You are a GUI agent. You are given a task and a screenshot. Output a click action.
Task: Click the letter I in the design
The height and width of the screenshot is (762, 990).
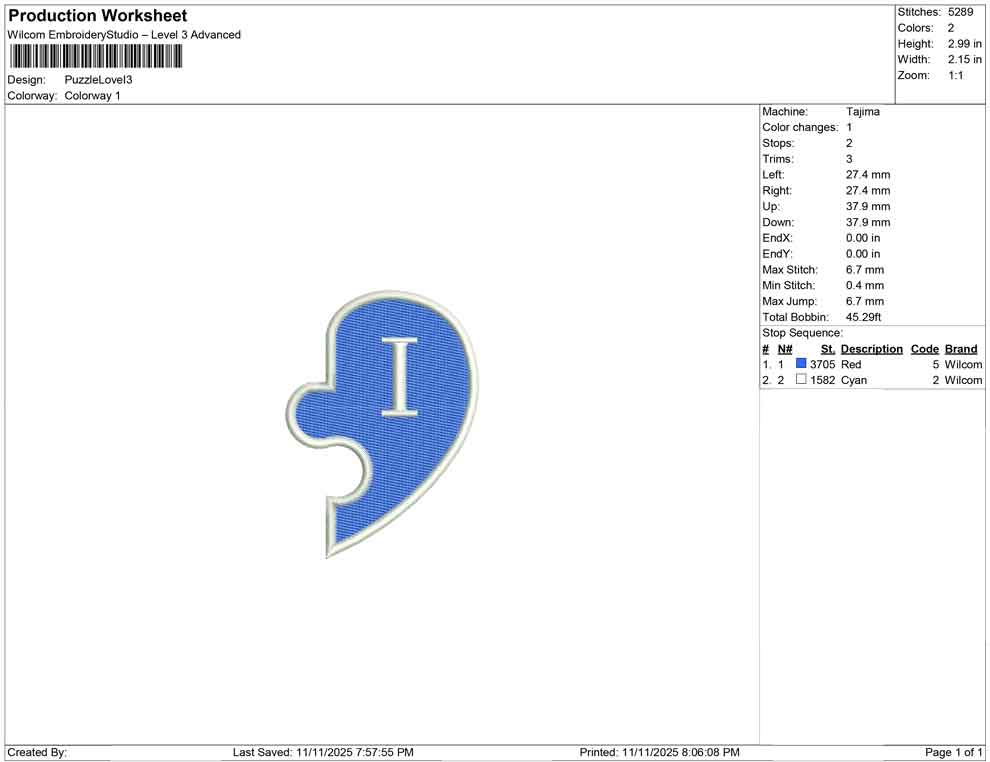pyautogui.click(x=400, y=377)
